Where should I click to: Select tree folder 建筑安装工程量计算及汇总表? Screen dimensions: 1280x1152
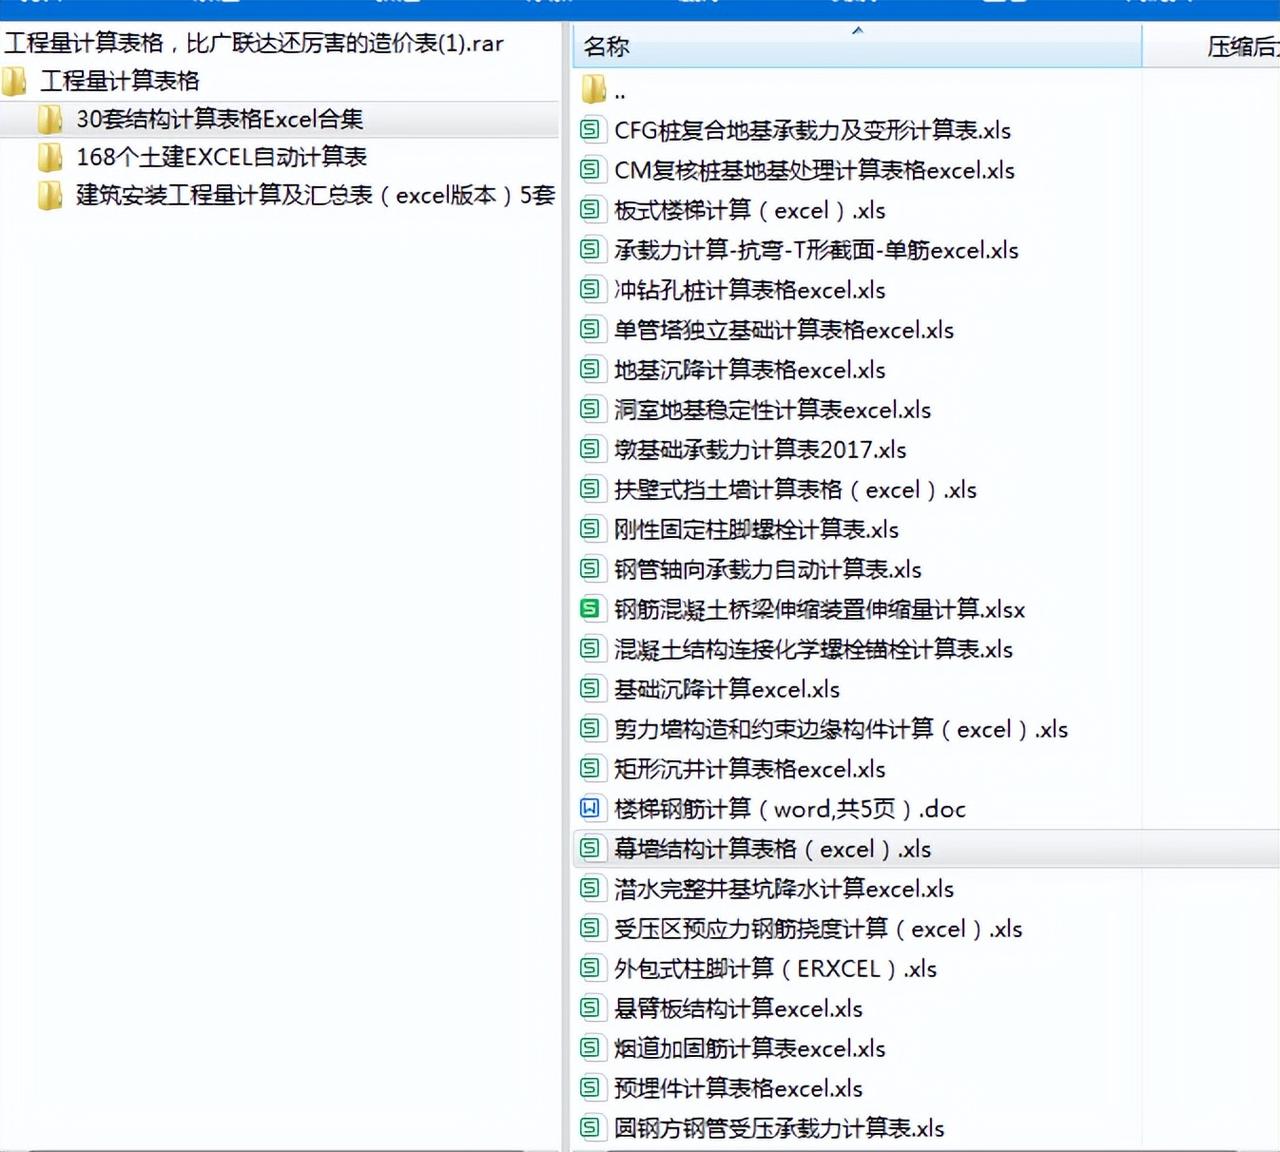point(316,195)
